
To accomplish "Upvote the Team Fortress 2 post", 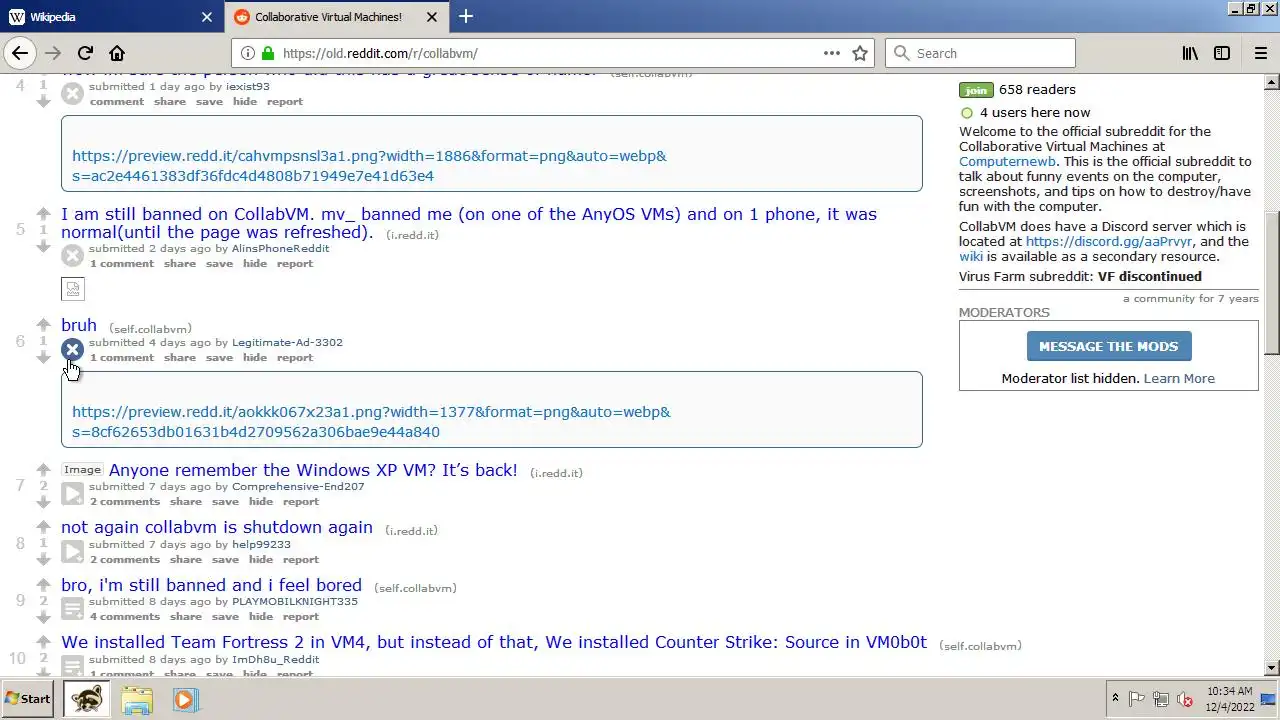I will (x=43, y=642).
